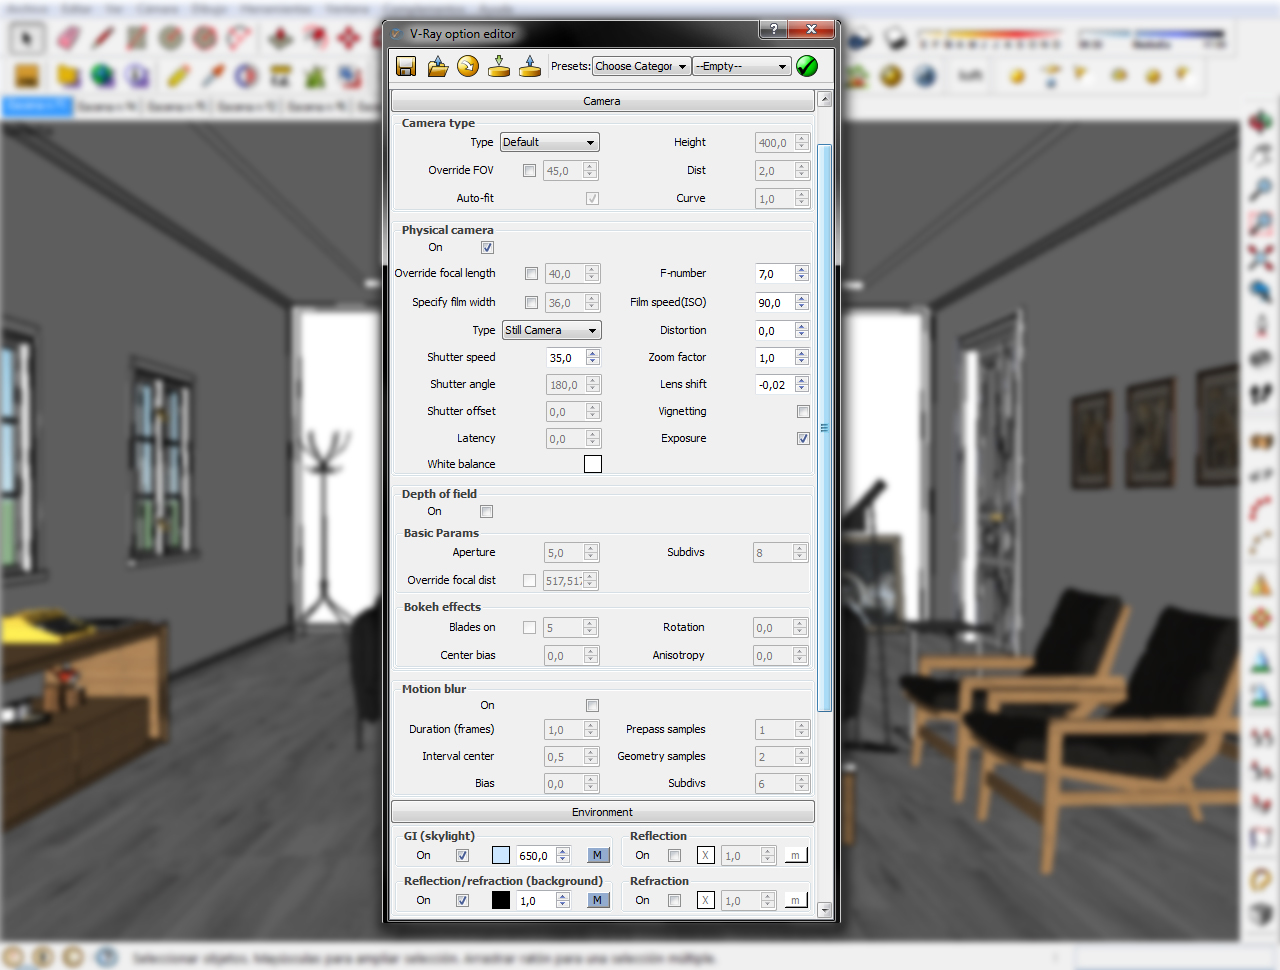Open the Still Camera type dropdown
1280x970 pixels.
550,331
